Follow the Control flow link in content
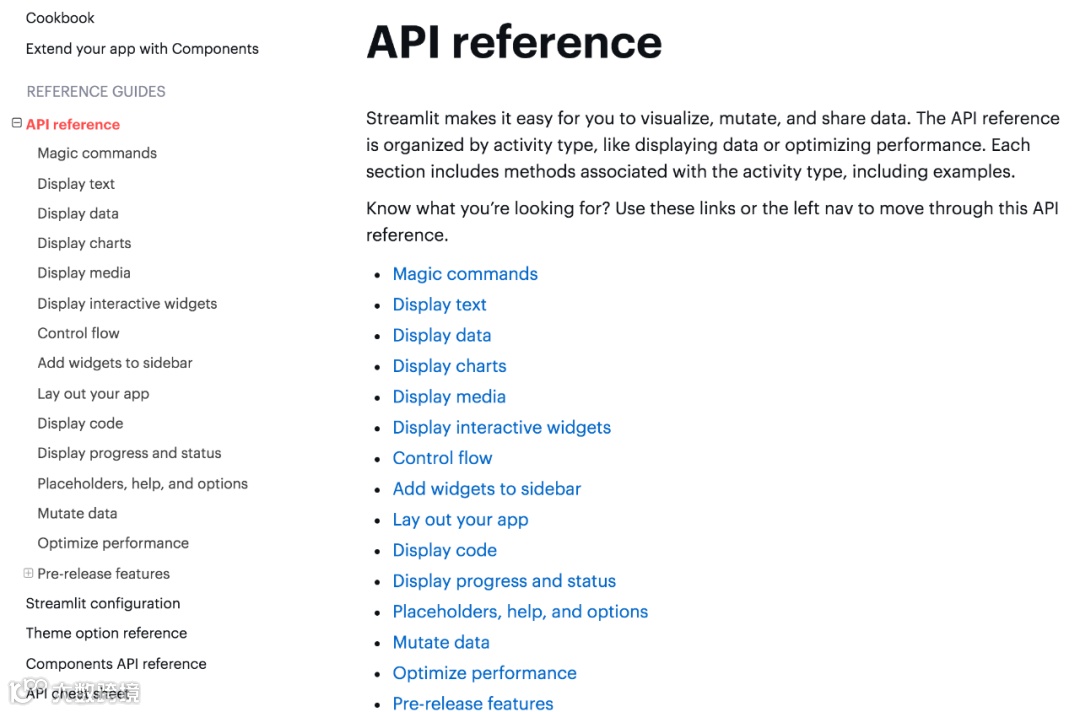The height and width of the screenshot is (712, 1080). [x=442, y=458]
